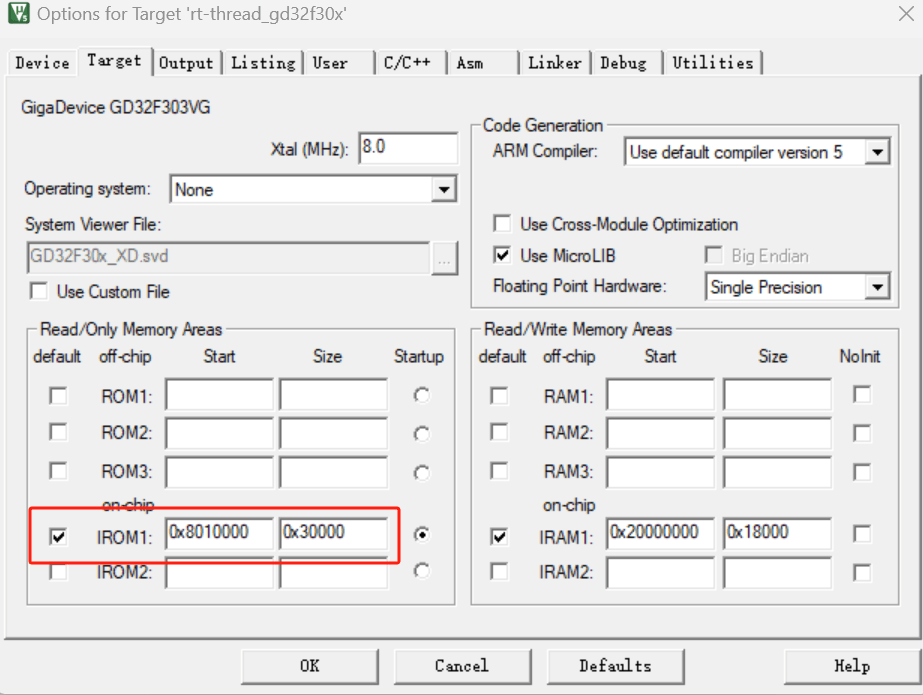Click the Xtal (MHz) input field
The height and width of the screenshot is (695, 923).
[x=407, y=148]
